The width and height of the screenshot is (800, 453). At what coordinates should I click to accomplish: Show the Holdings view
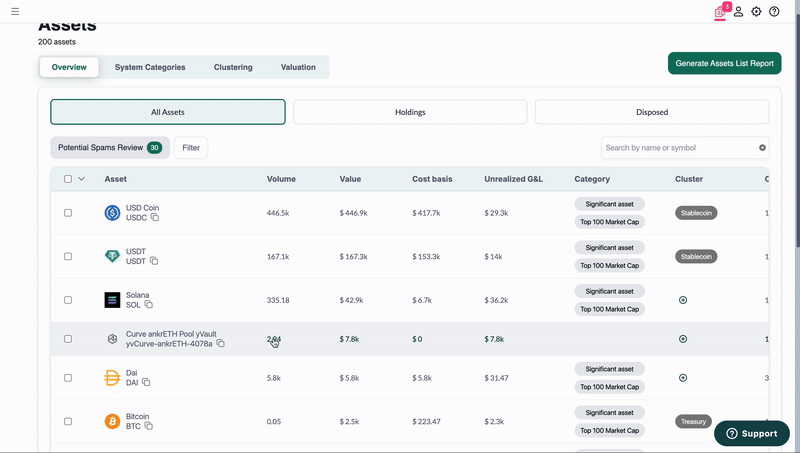[x=410, y=112]
